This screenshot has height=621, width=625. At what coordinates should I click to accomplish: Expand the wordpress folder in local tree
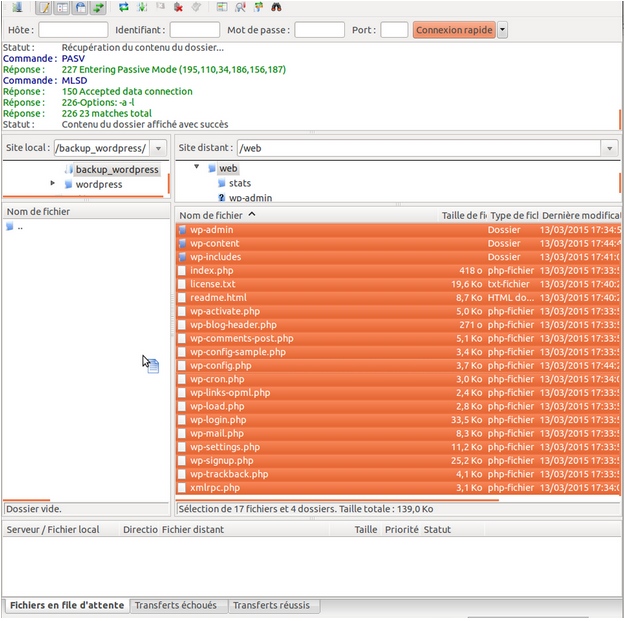[53, 183]
